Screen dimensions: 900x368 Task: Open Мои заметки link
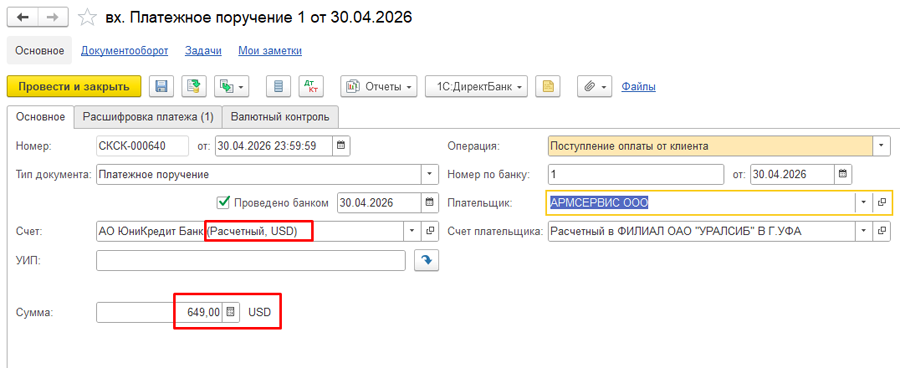pyautogui.click(x=270, y=51)
